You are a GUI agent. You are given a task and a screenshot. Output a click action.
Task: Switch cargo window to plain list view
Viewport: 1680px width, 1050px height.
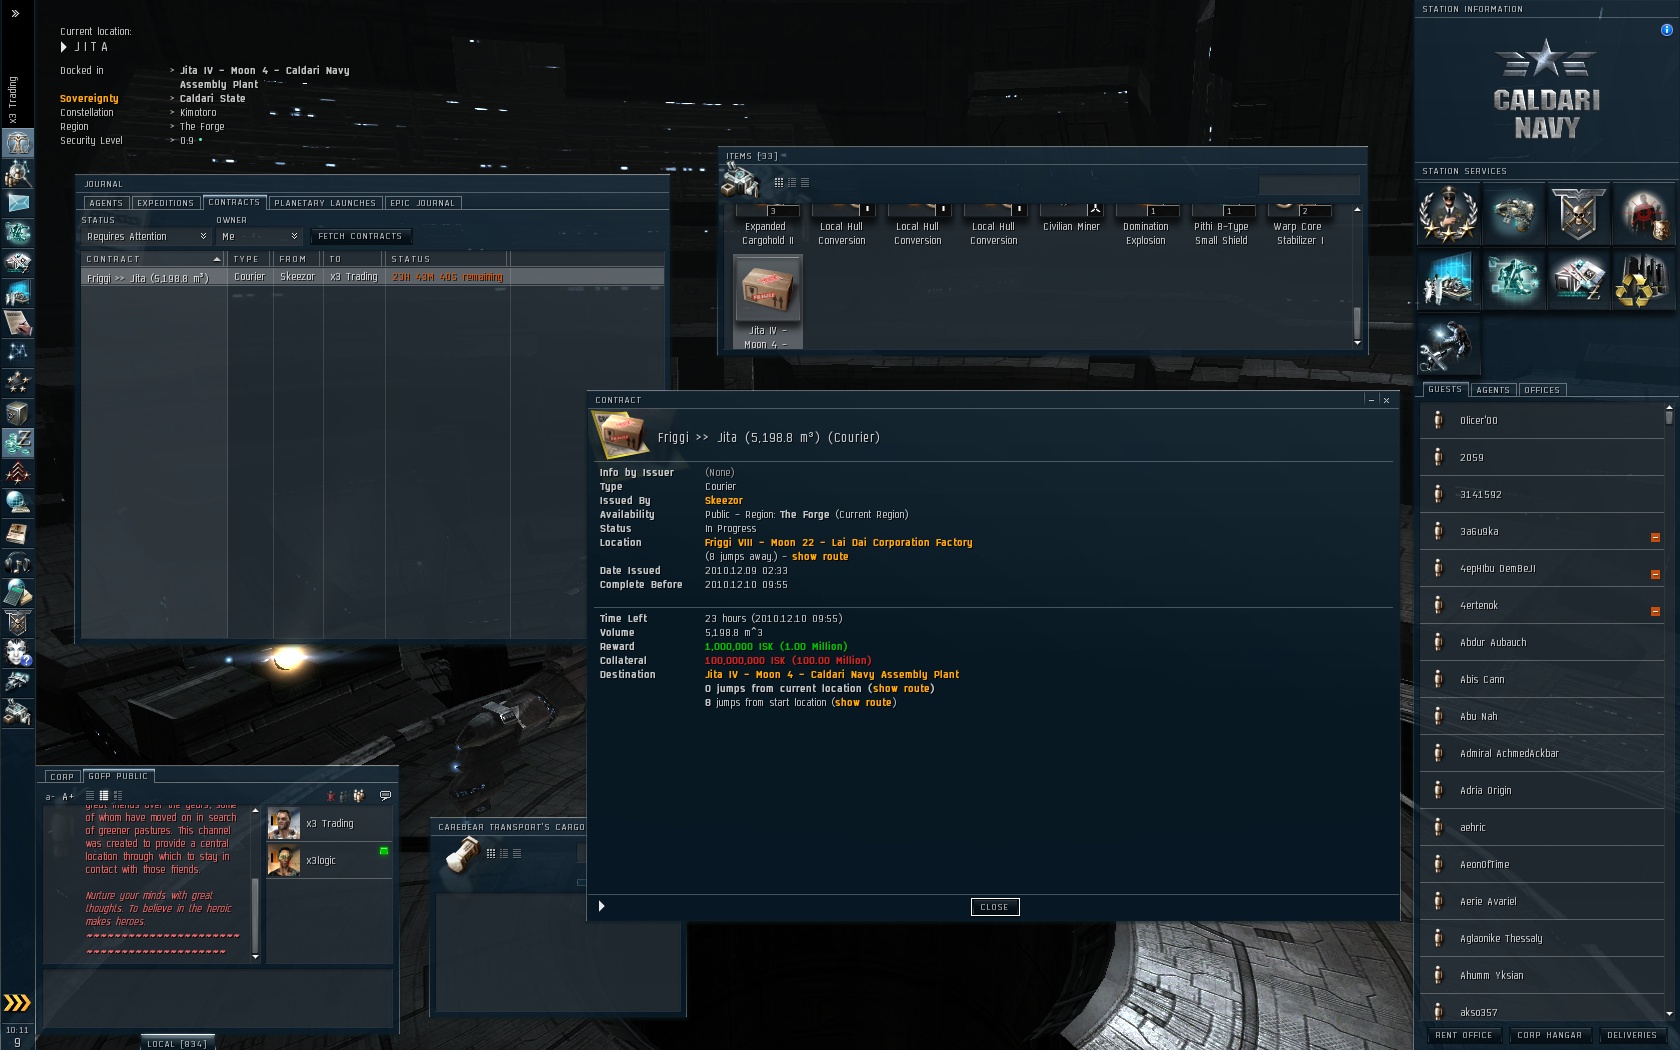(517, 853)
